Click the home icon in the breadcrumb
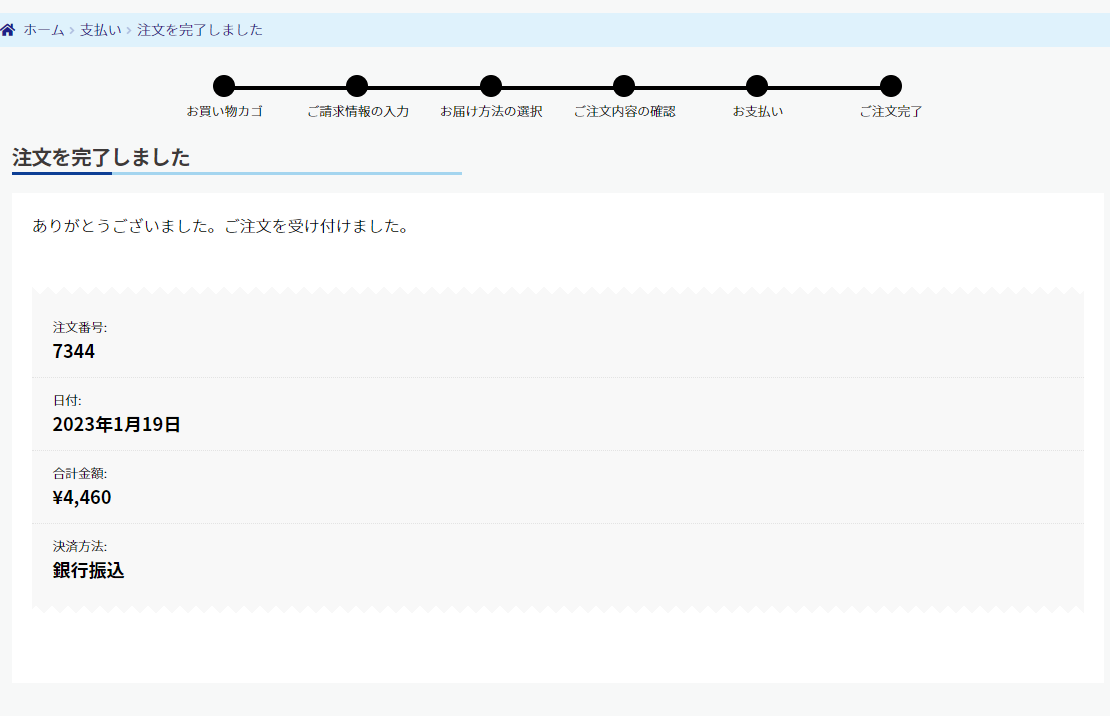Viewport: 1110px width, 716px height. pyautogui.click(x=8, y=30)
